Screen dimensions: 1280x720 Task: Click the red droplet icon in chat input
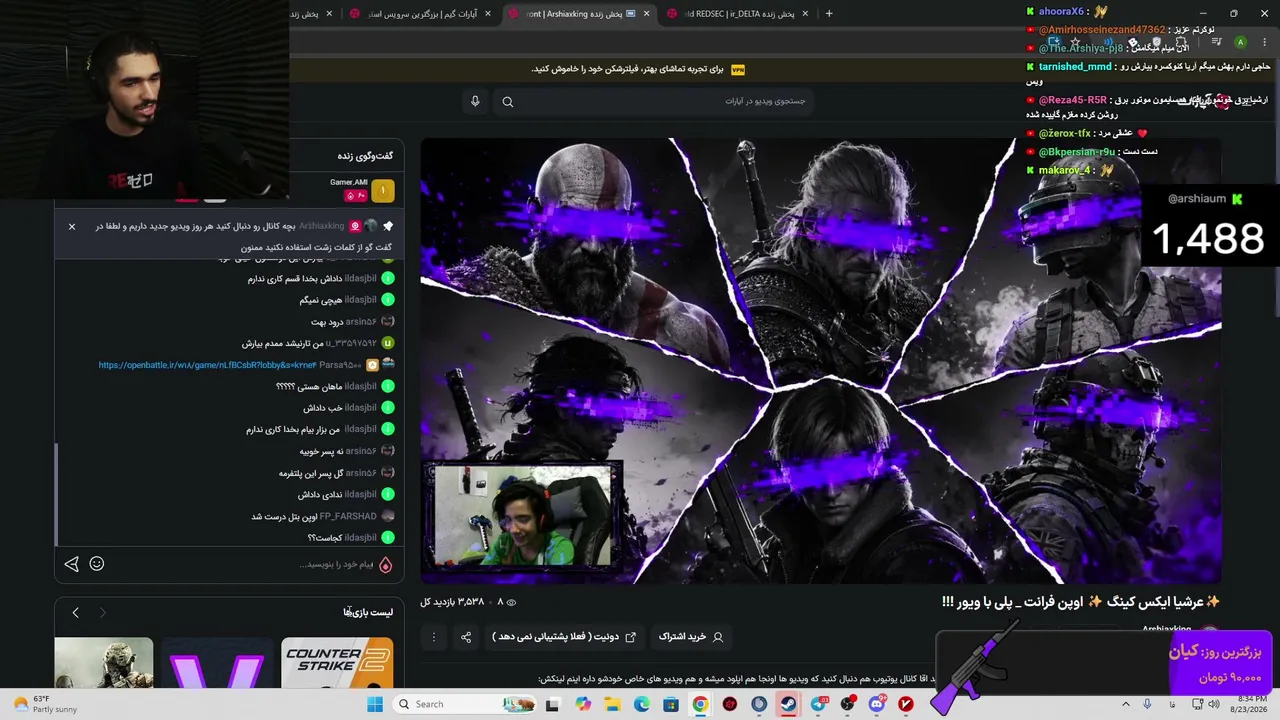tap(385, 565)
